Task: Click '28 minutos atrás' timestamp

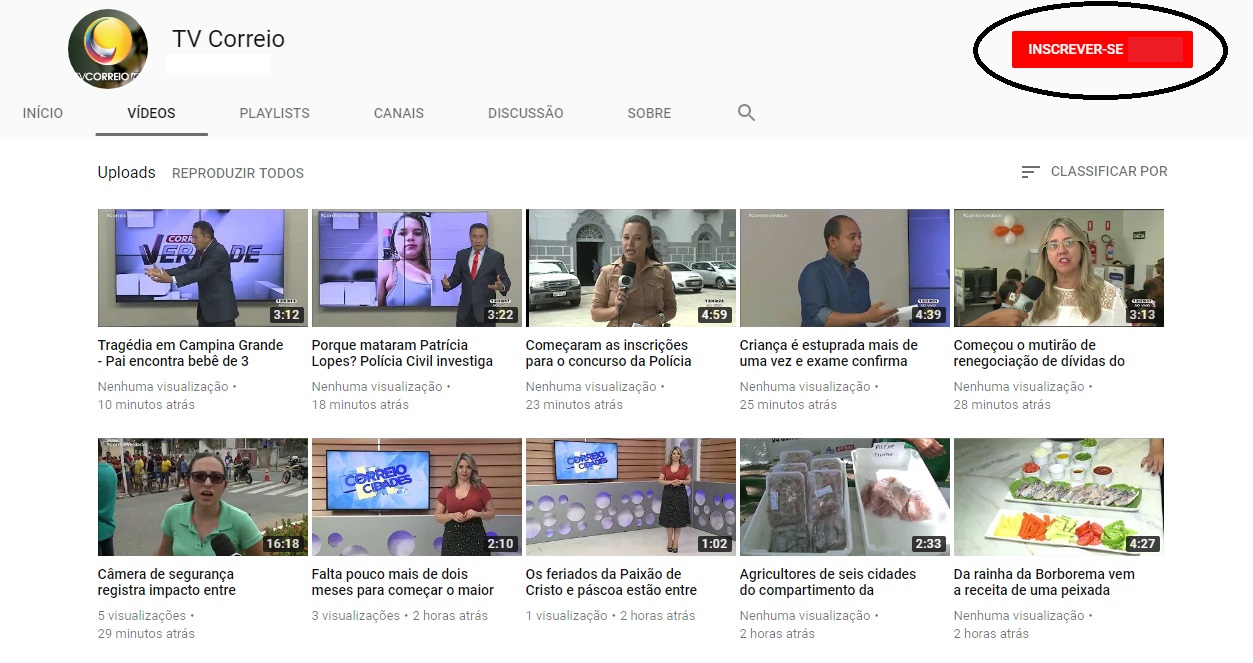Action: (x=1003, y=405)
